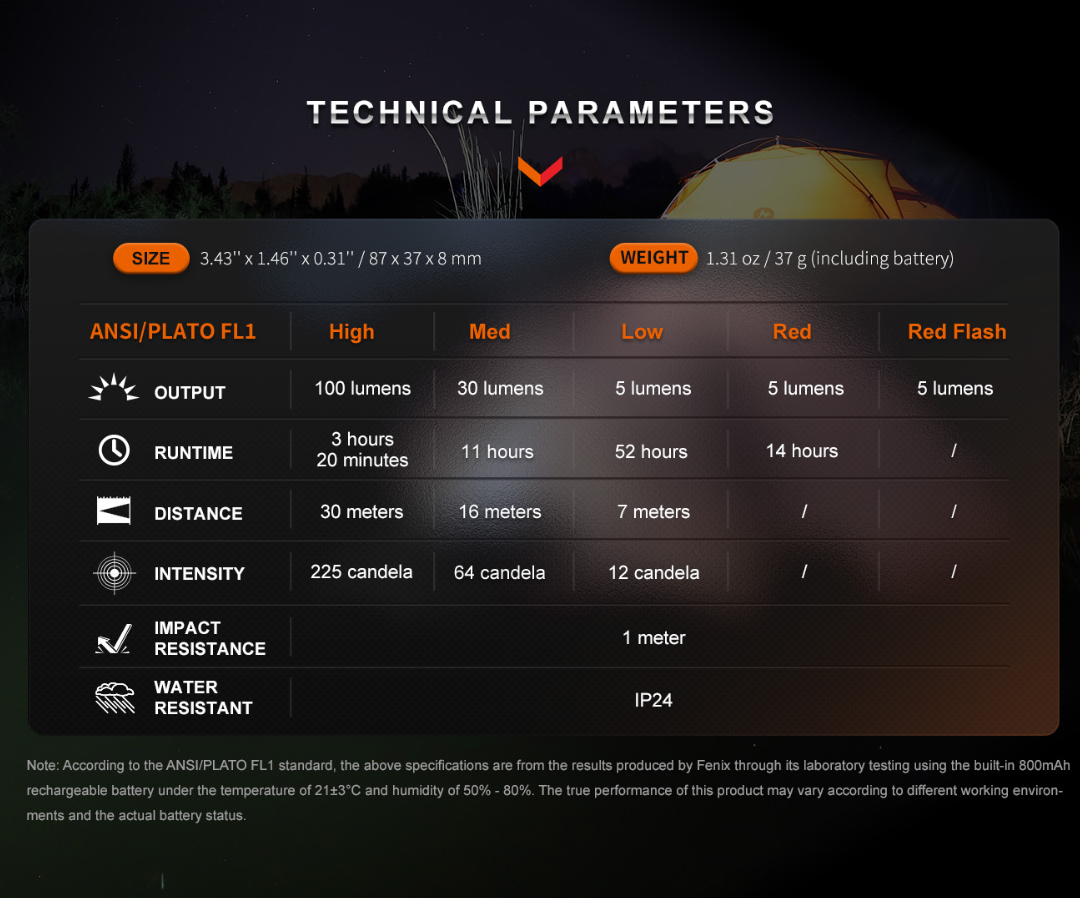The width and height of the screenshot is (1080, 898).
Task: Click the Red Flash column header
Action: (957, 332)
